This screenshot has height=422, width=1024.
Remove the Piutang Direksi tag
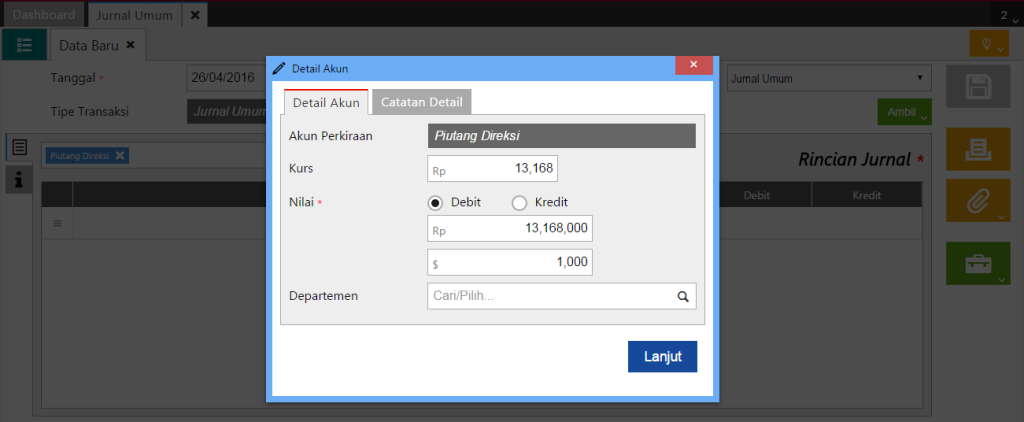click(x=120, y=156)
